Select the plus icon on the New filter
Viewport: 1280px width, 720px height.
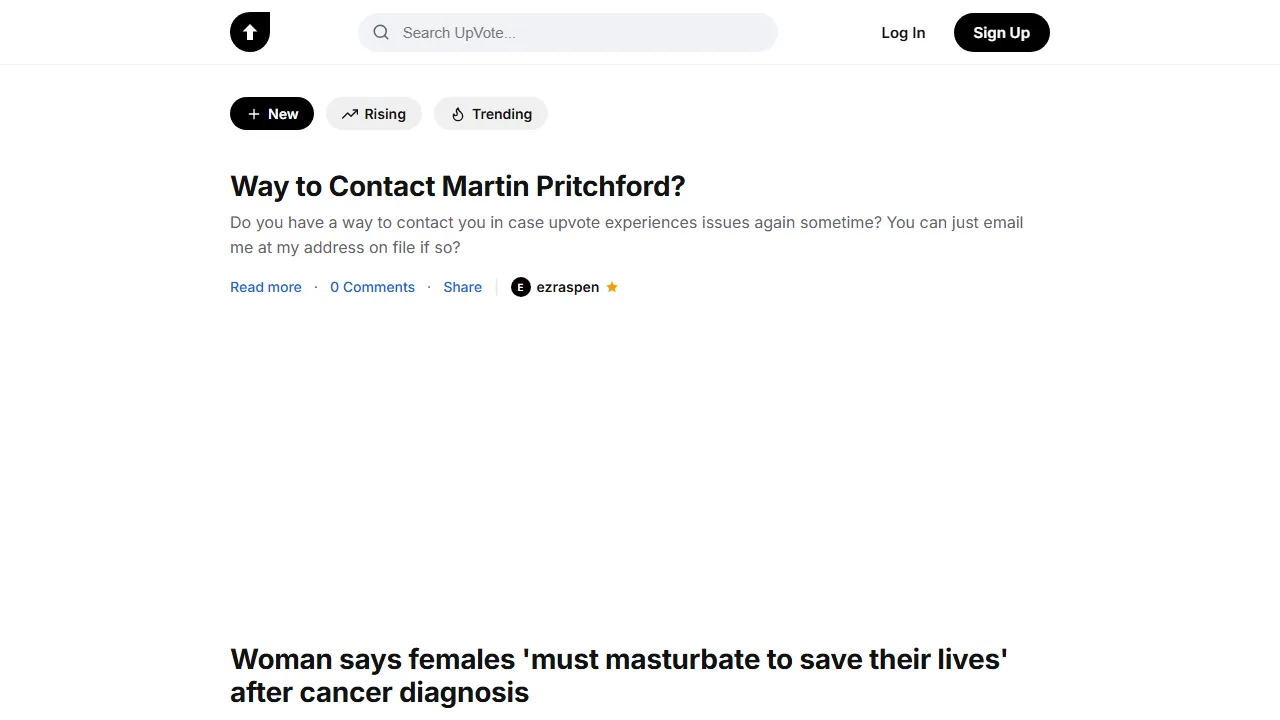[252, 113]
